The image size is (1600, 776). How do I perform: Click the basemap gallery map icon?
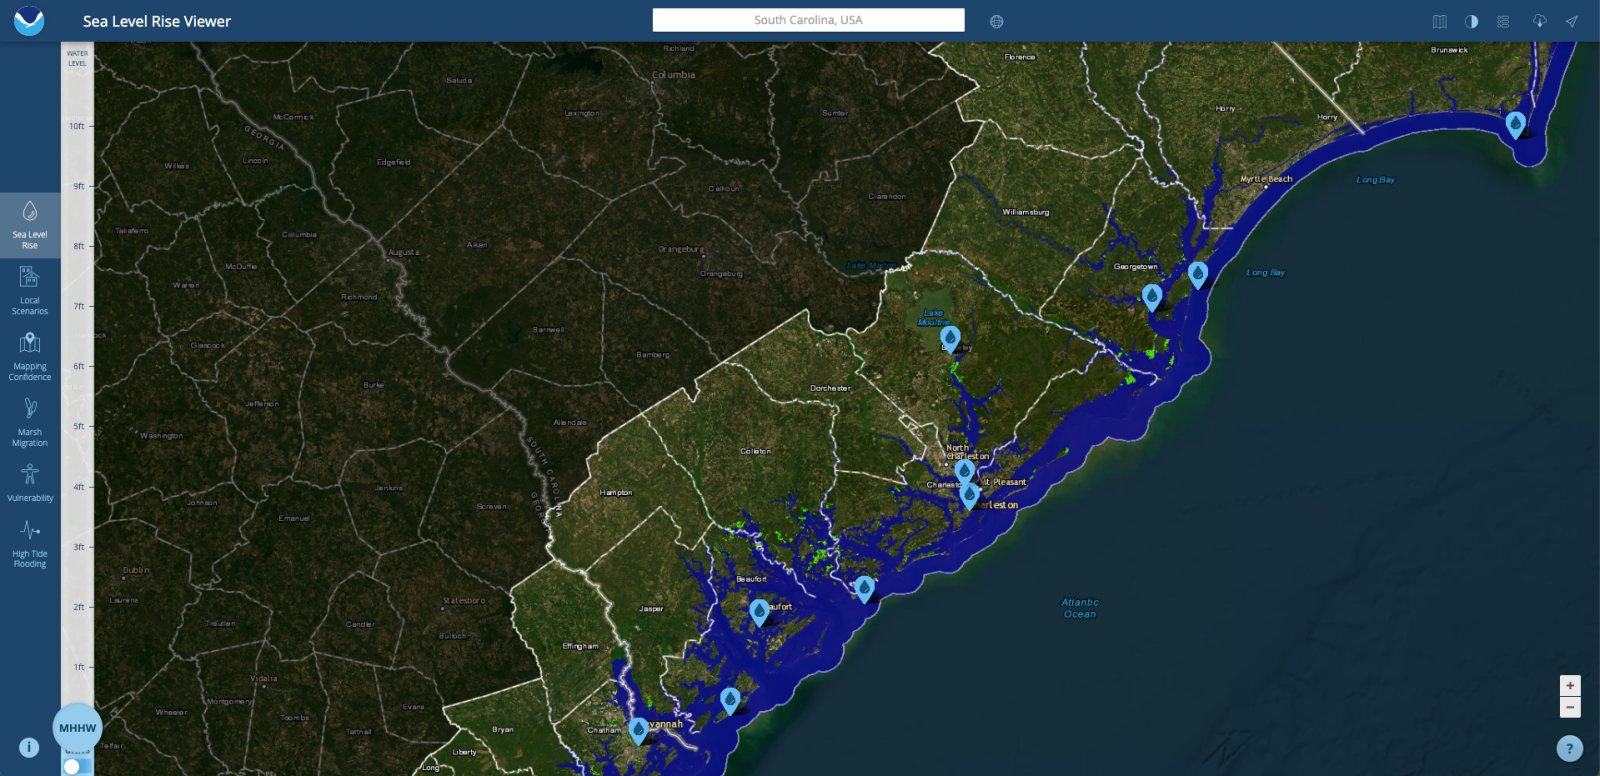1440,21
